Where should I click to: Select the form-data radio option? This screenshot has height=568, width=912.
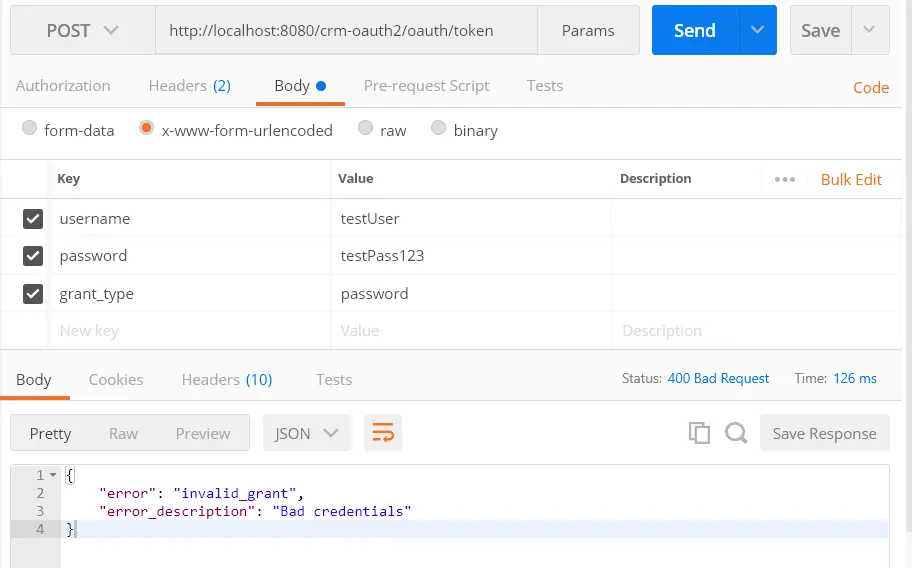(x=29, y=128)
